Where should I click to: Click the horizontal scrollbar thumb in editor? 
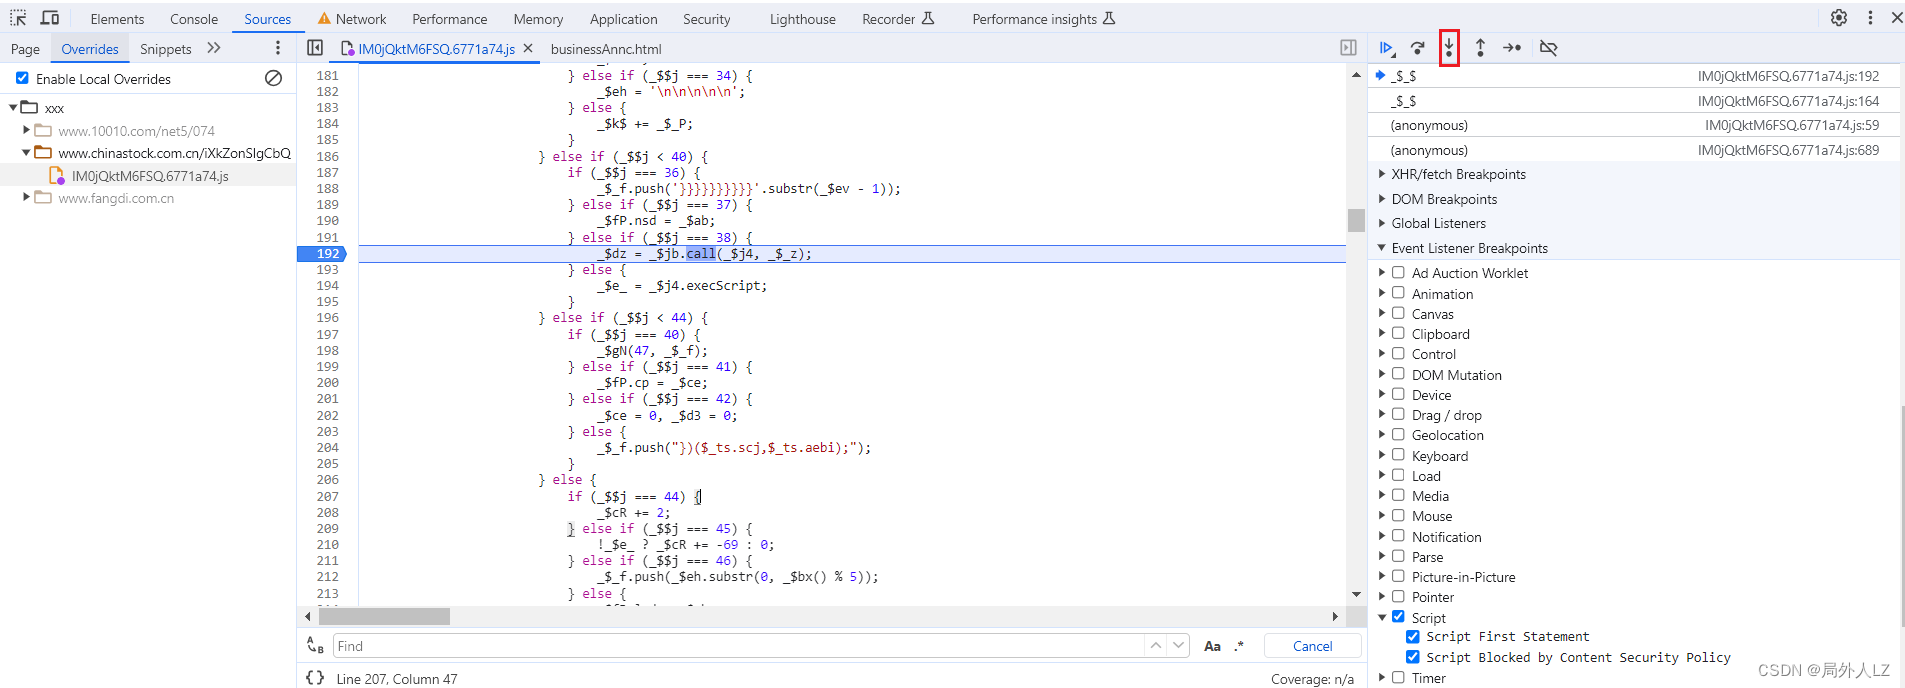coord(384,616)
